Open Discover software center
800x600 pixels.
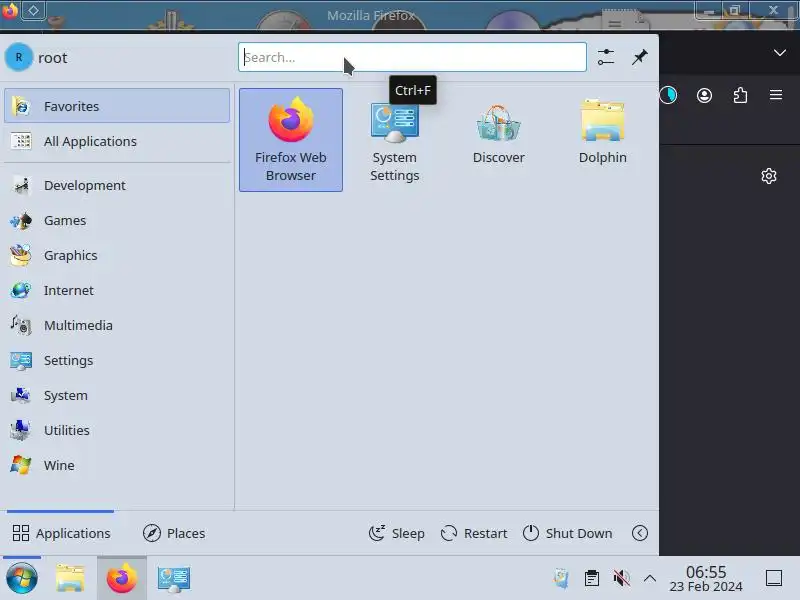498,140
